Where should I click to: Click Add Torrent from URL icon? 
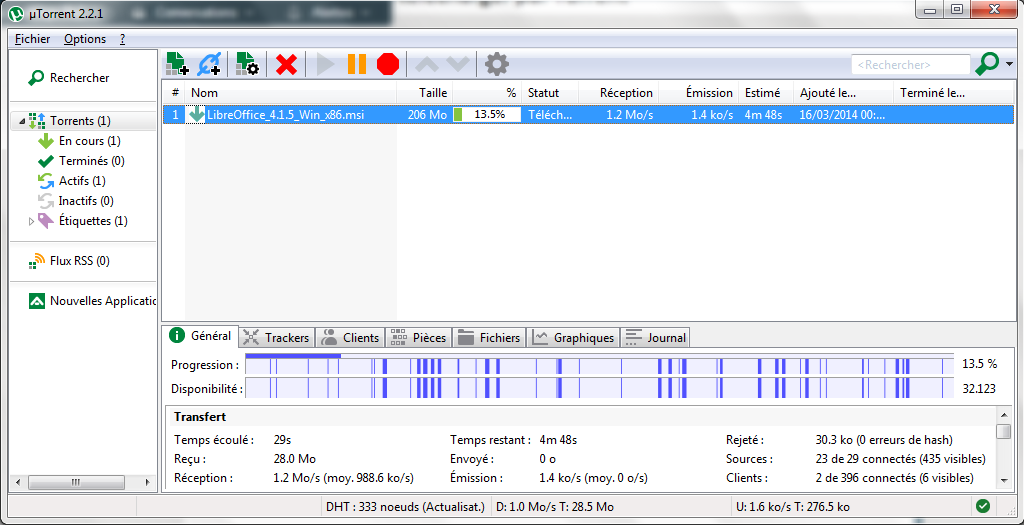coord(209,64)
